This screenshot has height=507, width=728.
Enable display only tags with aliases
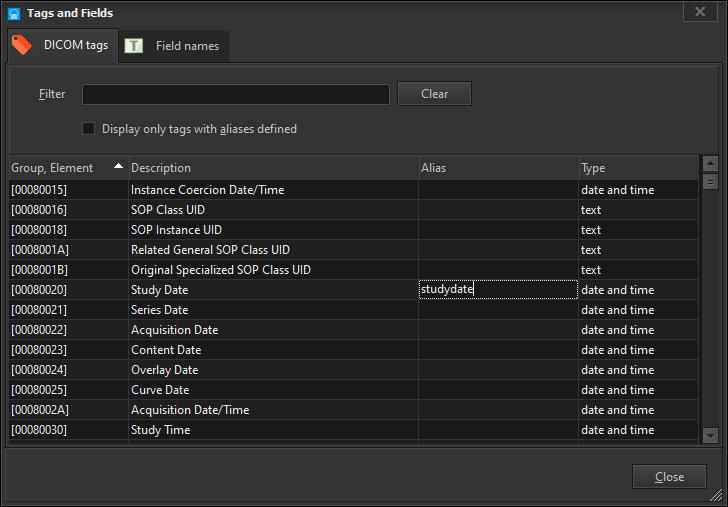point(89,129)
